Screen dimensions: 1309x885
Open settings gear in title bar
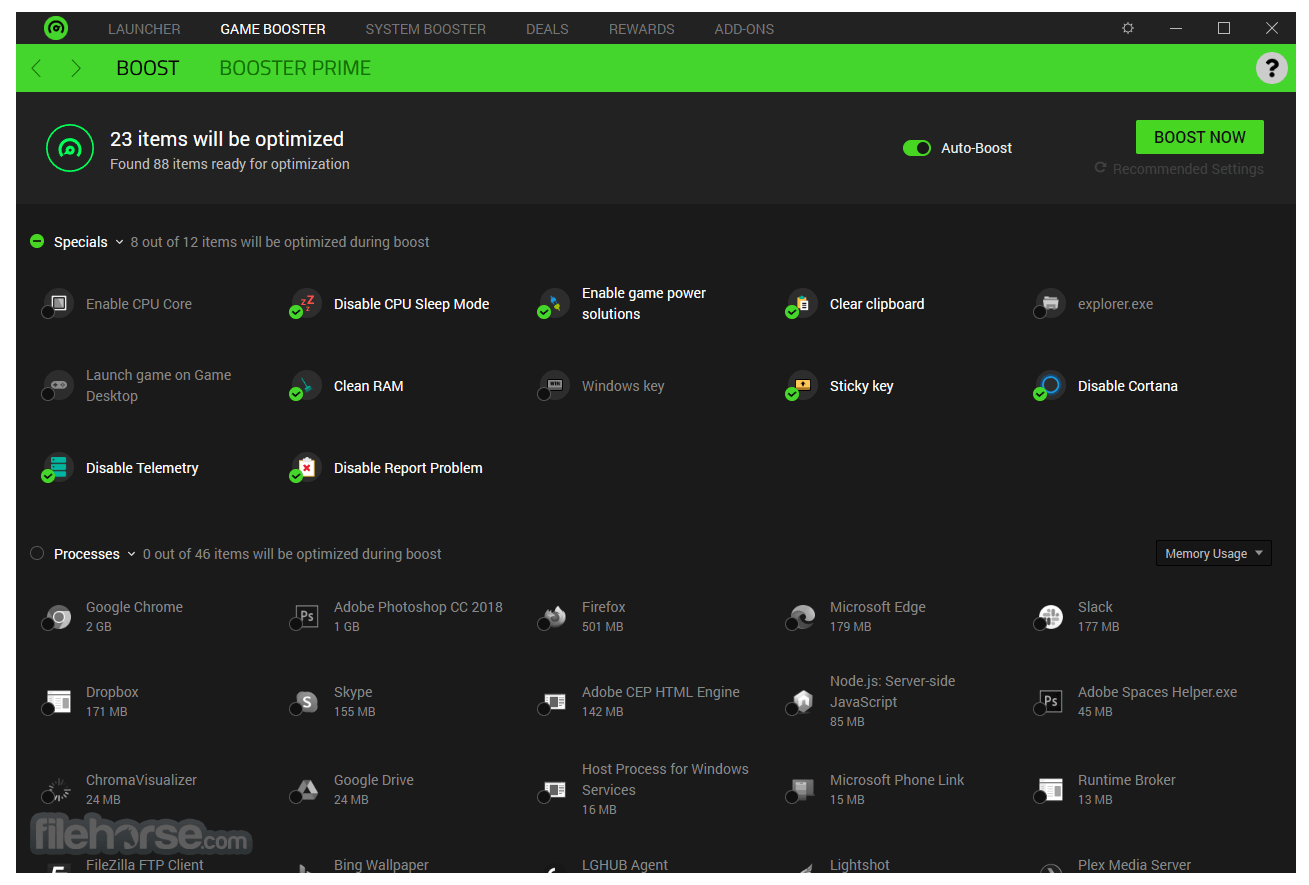(x=1128, y=28)
